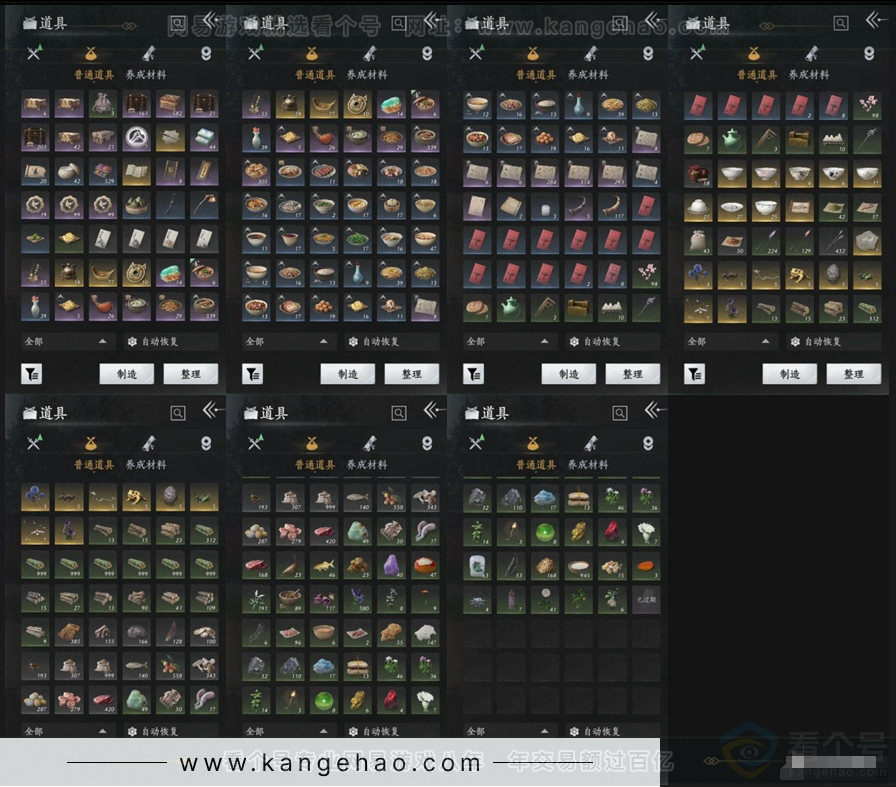The width and height of the screenshot is (896, 787).
Task: Click 制造 in the porcelain-bowls panel
Action: tap(790, 374)
